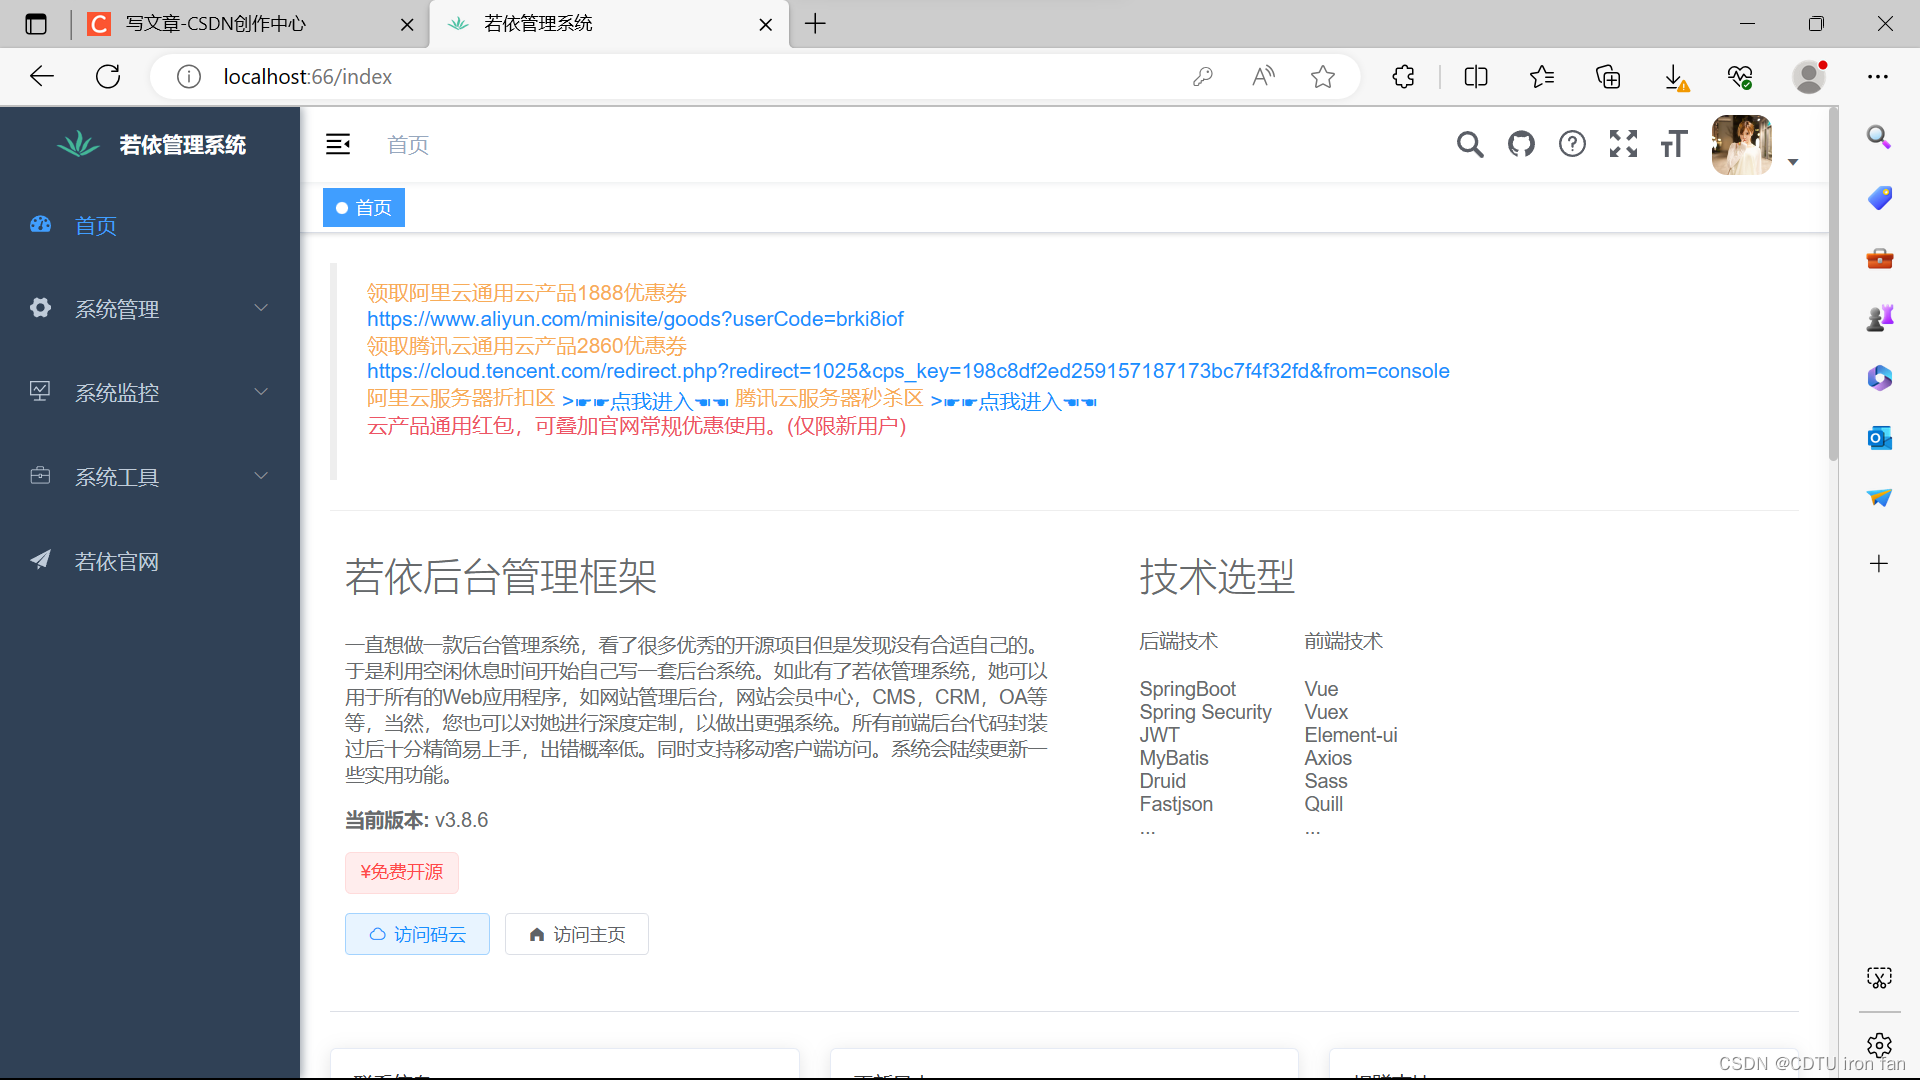The image size is (1920, 1080).
Task: Expand the 系统管理 menu
Action: [x=117, y=309]
